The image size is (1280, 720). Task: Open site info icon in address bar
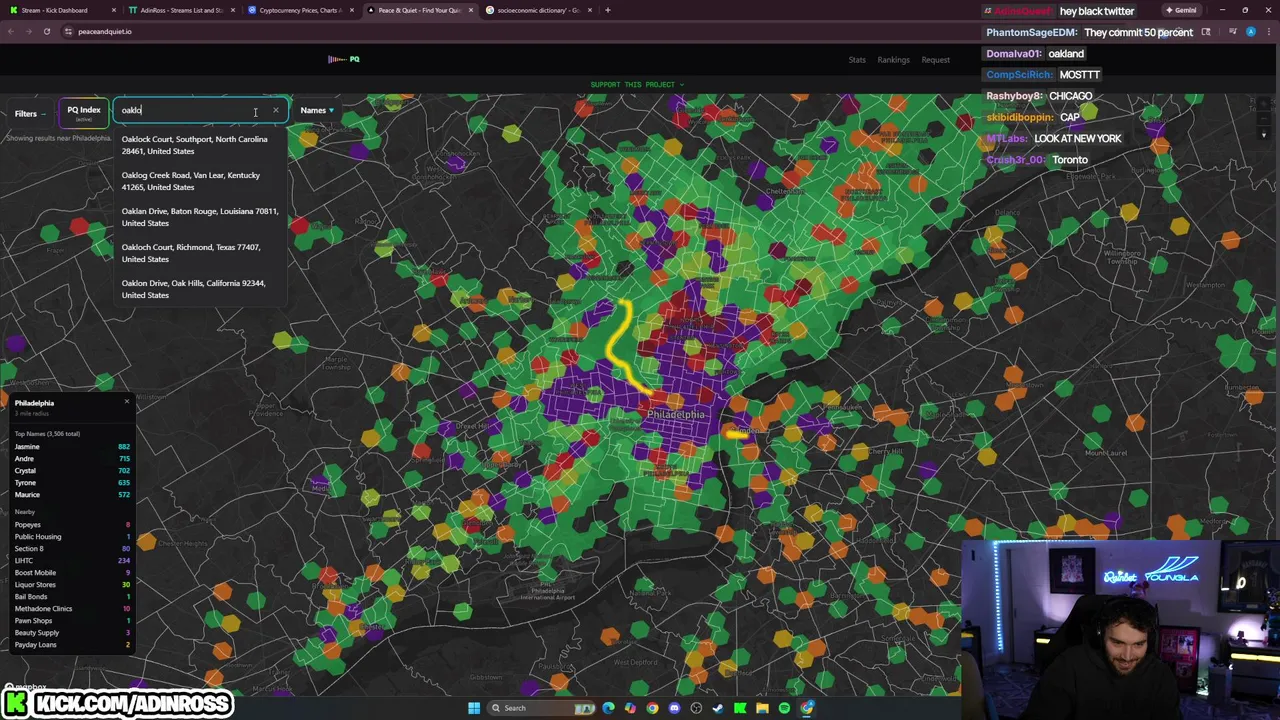(x=68, y=31)
